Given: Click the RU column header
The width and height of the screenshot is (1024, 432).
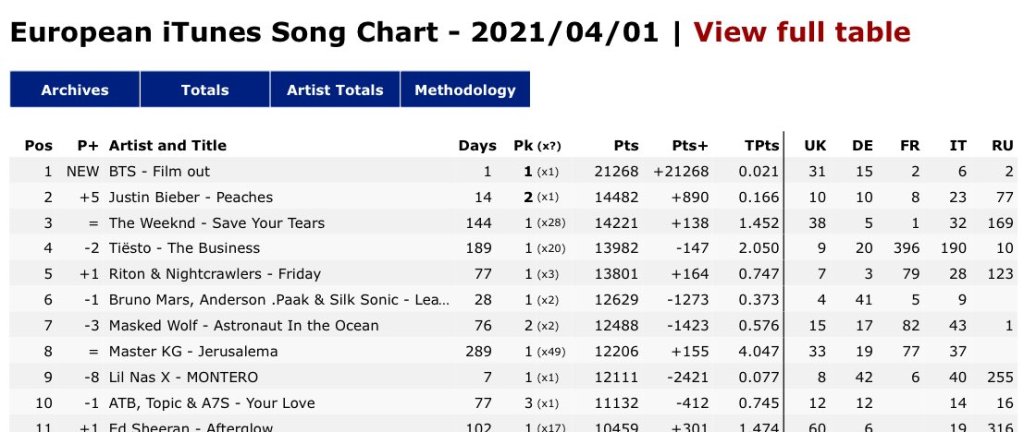Looking at the screenshot, I should (x=1002, y=146).
